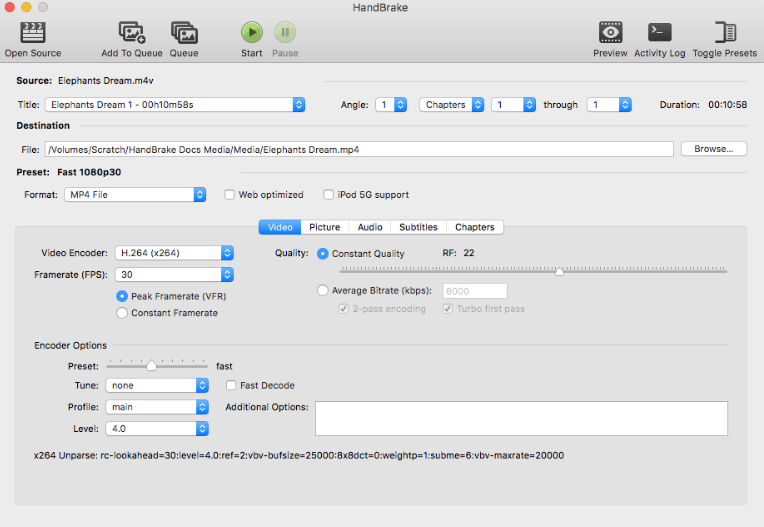Toggle the Turbo first pass checkbox

pyautogui.click(x=448, y=309)
